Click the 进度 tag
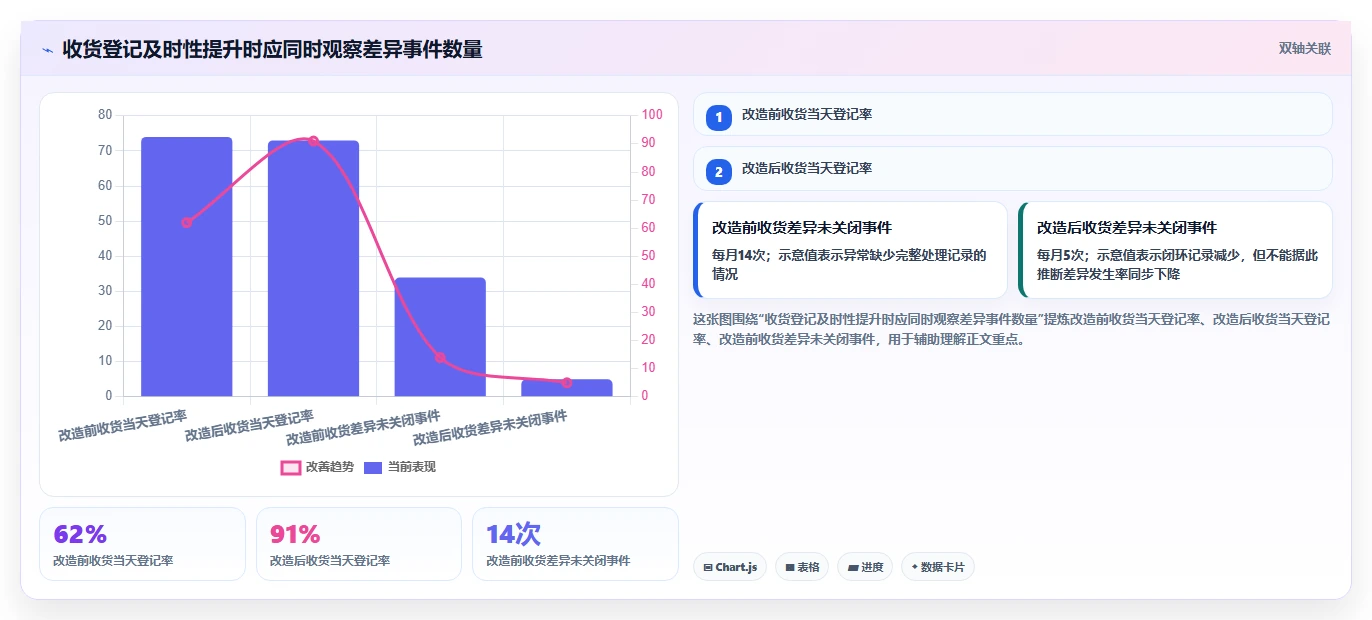The width and height of the screenshot is (1372, 620). (x=865, y=567)
